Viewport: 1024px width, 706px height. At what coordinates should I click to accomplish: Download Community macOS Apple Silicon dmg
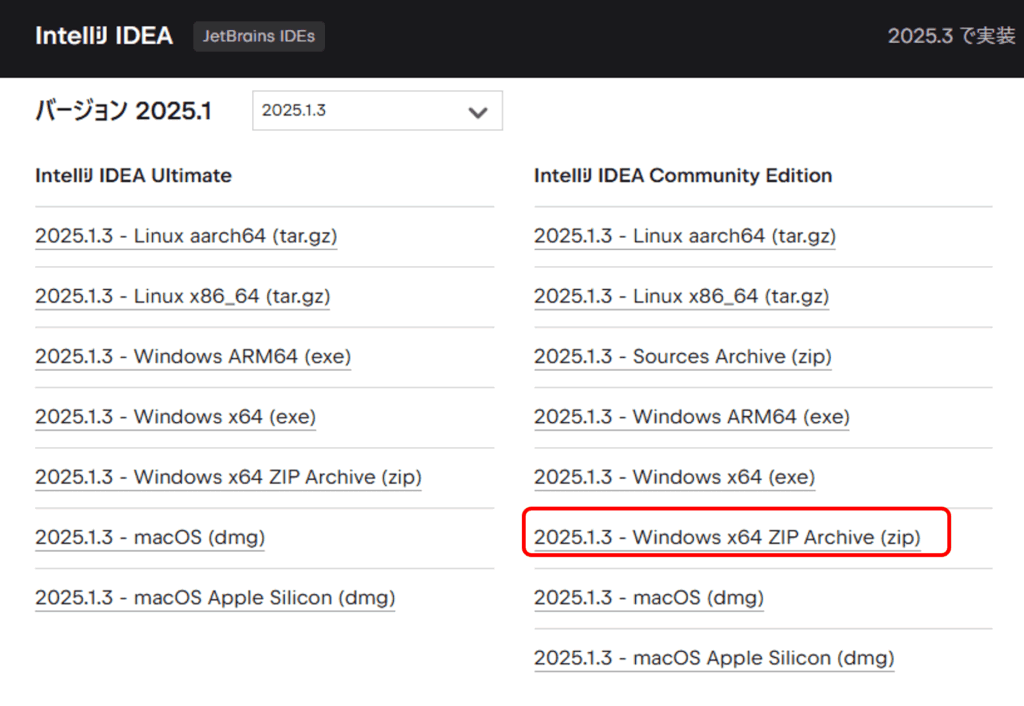click(714, 658)
